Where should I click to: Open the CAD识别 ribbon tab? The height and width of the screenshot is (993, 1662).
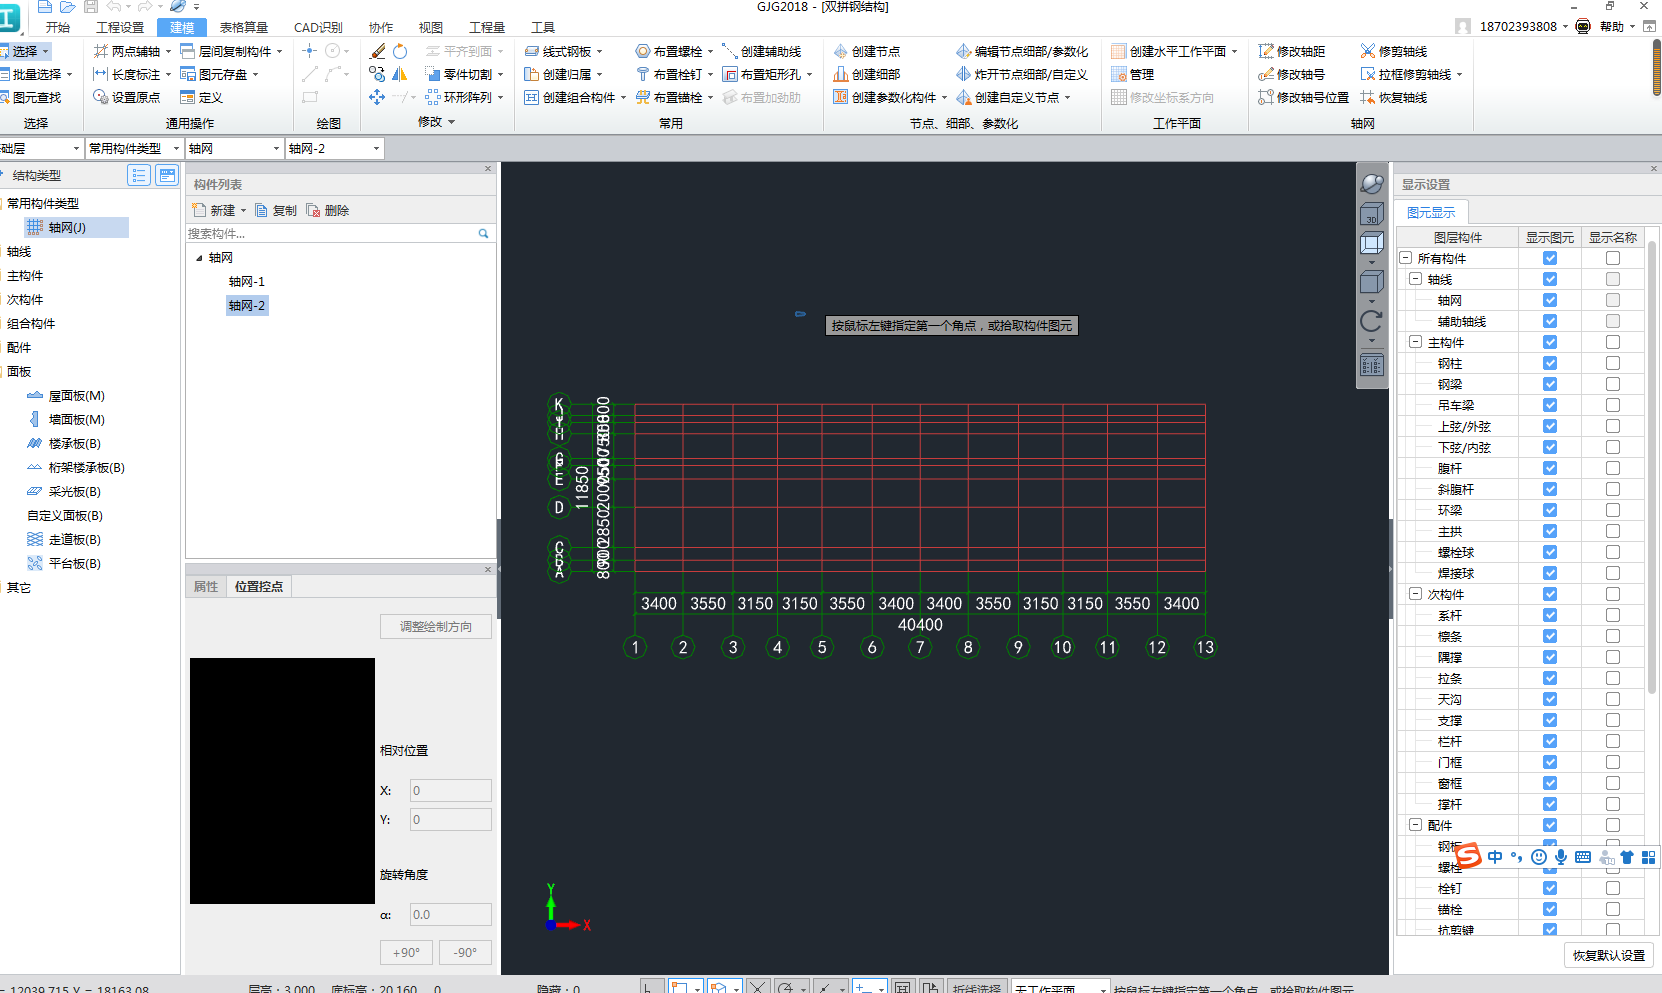click(x=318, y=28)
